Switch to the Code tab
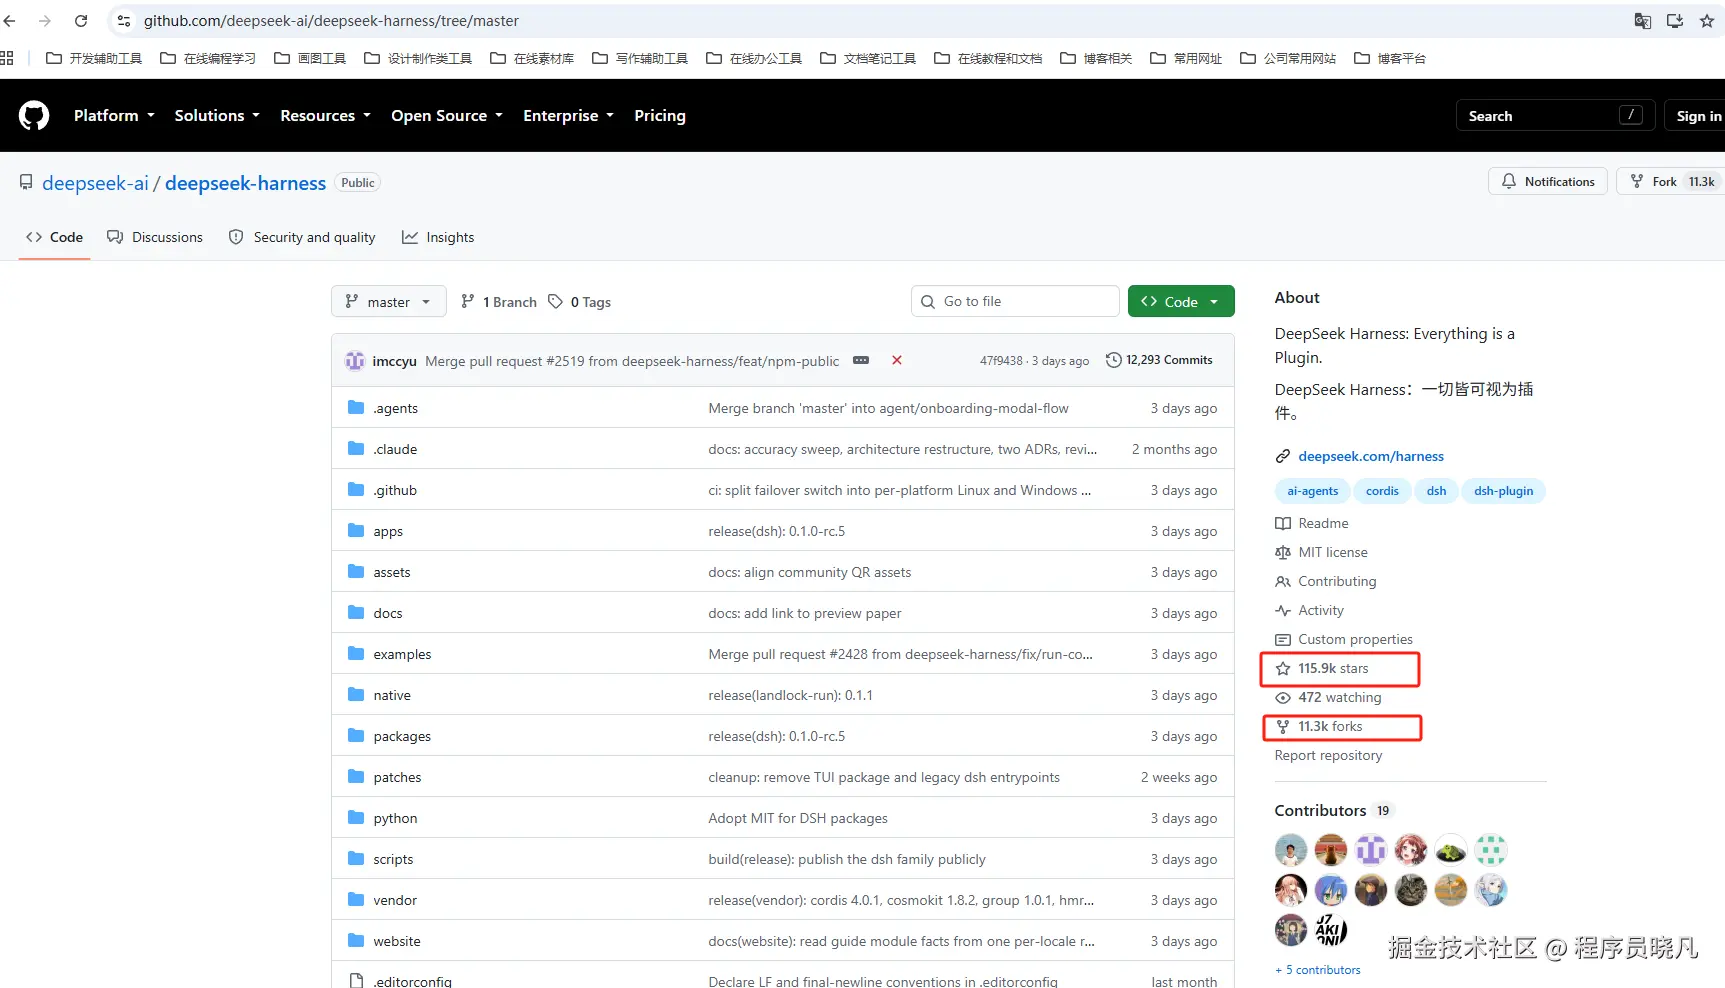 (x=54, y=237)
